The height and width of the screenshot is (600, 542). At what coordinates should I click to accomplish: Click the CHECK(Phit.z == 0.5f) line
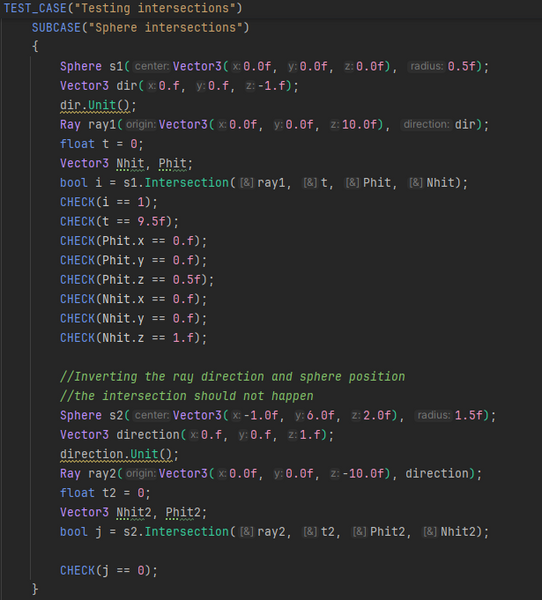pyautogui.click(x=137, y=280)
